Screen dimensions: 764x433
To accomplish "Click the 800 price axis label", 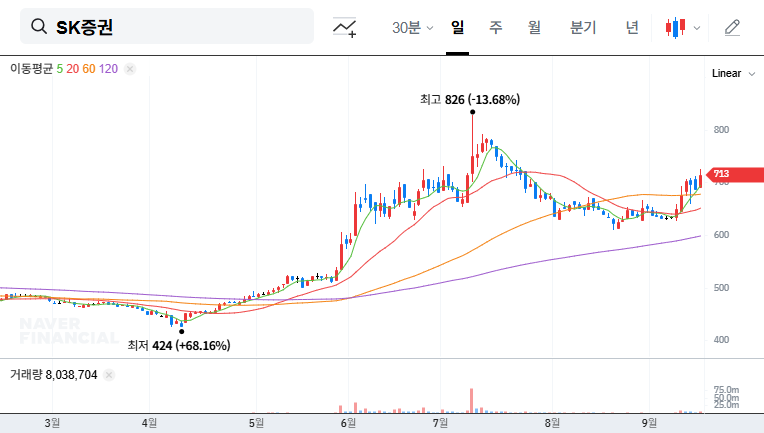I will tap(721, 130).
